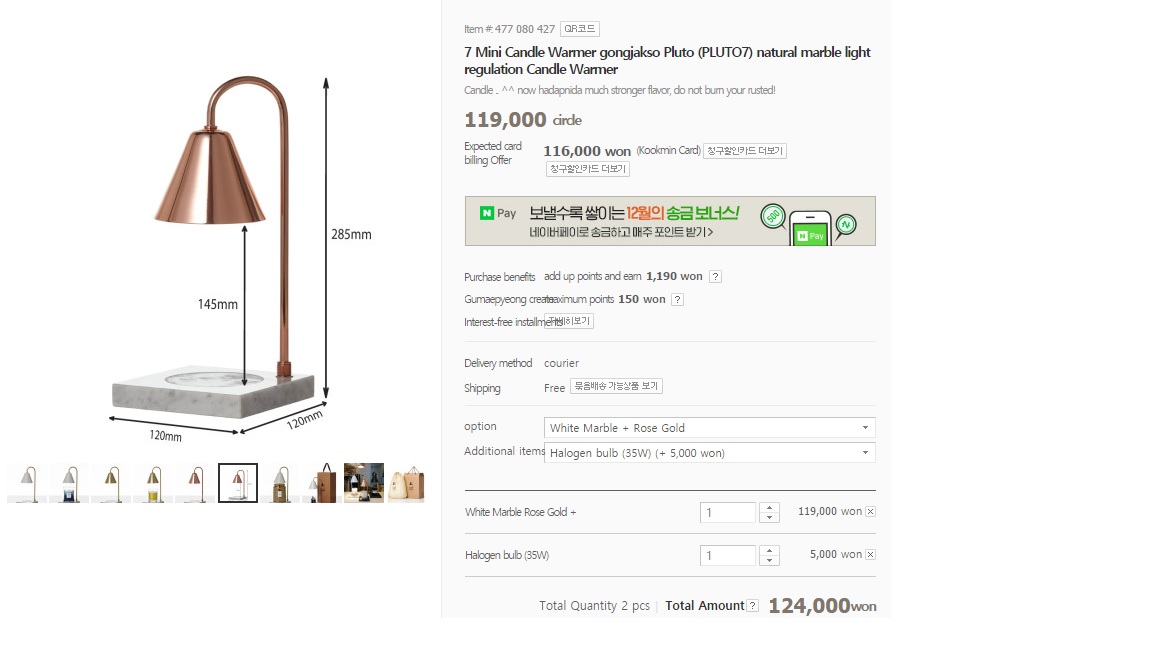This screenshot has width=1152, height=648.
Task: Open the Additional items Halogen bulb dropdown
Action: [709, 453]
